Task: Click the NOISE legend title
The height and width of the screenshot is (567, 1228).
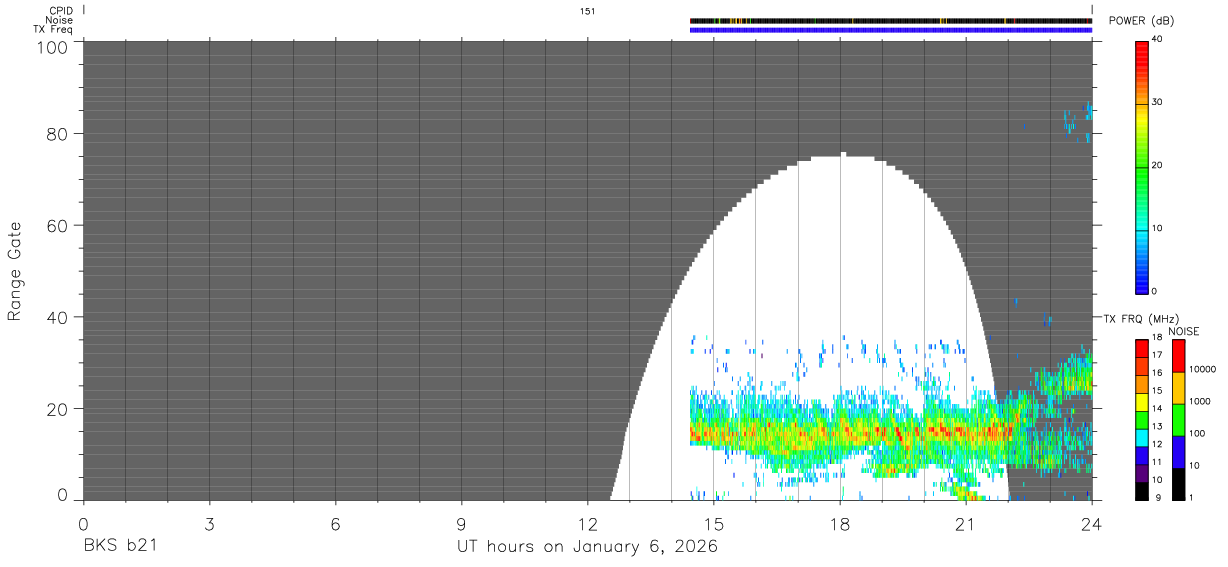Action: (x=1184, y=331)
